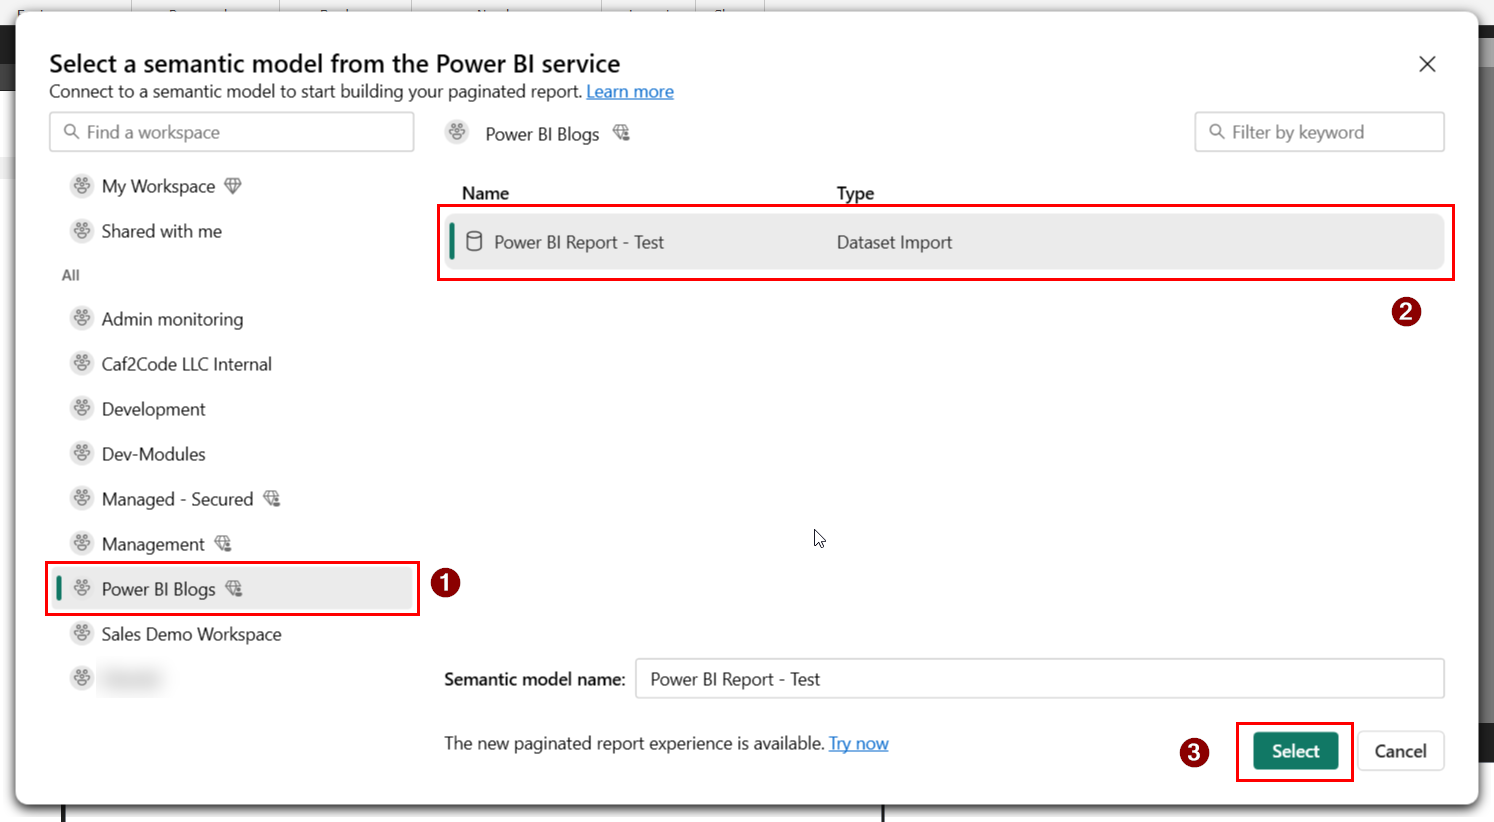Image resolution: width=1494 pixels, height=822 pixels.
Task: Select the Power BI Blogs workspace
Action: pyautogui.click(x=232, y=589)
